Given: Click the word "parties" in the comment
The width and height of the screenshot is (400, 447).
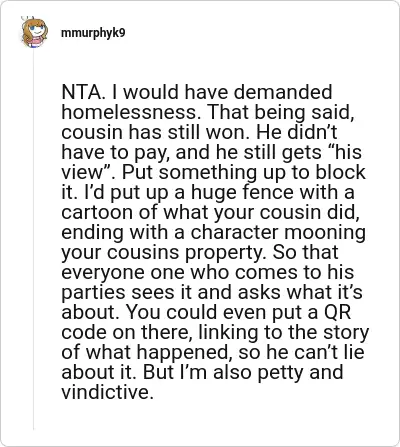Looking at the screenshot, I should (93, 292).
